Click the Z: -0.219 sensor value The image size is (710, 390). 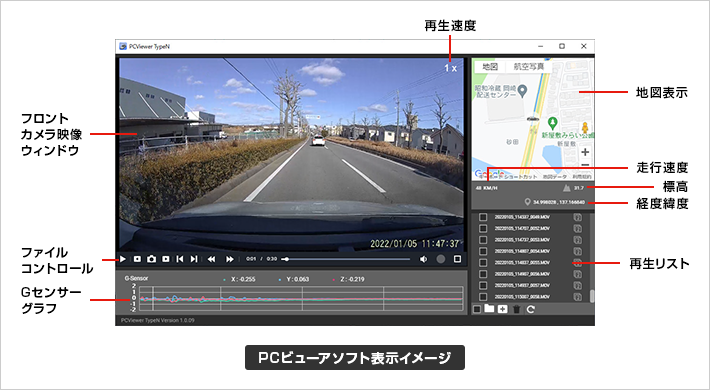352,279
